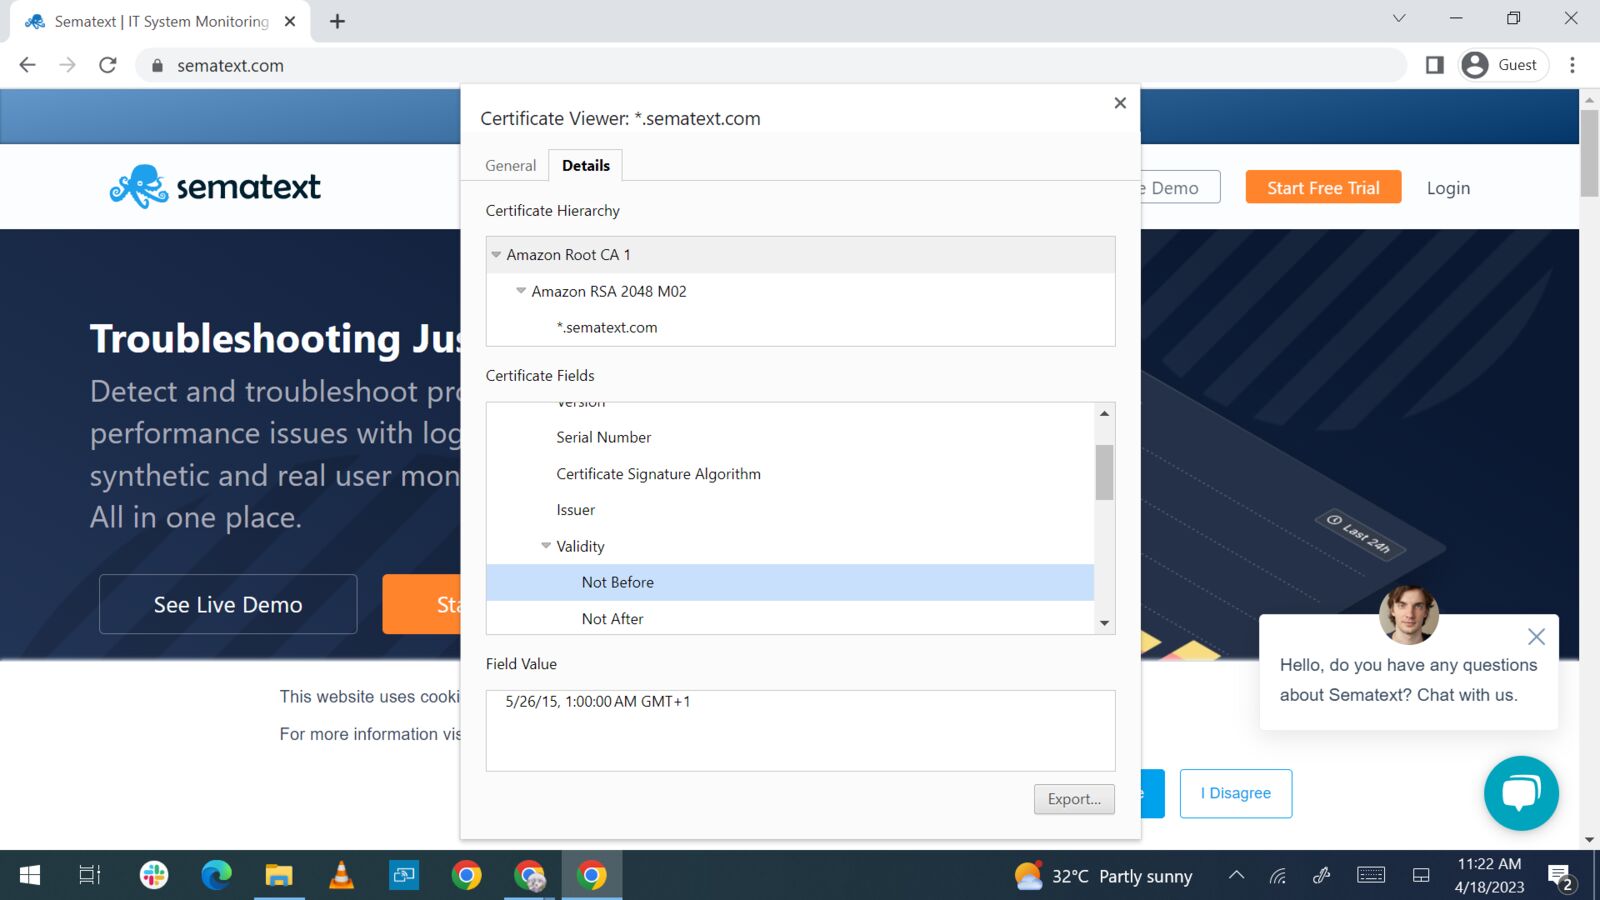Click the Demo button in header
This screenshot has height=900, width=1600.
(1181, 188)
